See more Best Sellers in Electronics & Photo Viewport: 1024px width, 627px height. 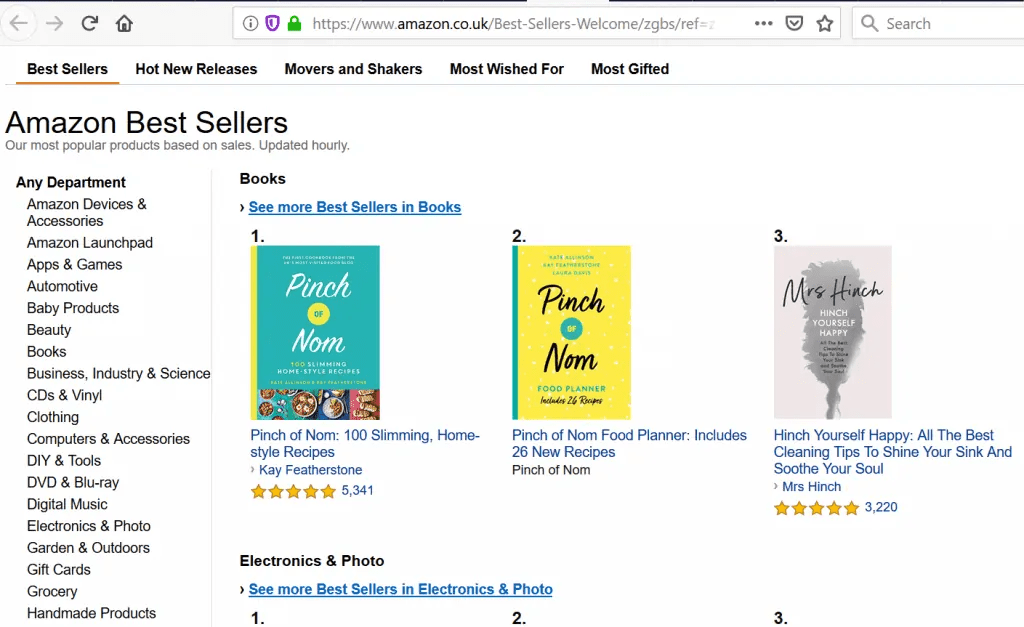point(400,589)
